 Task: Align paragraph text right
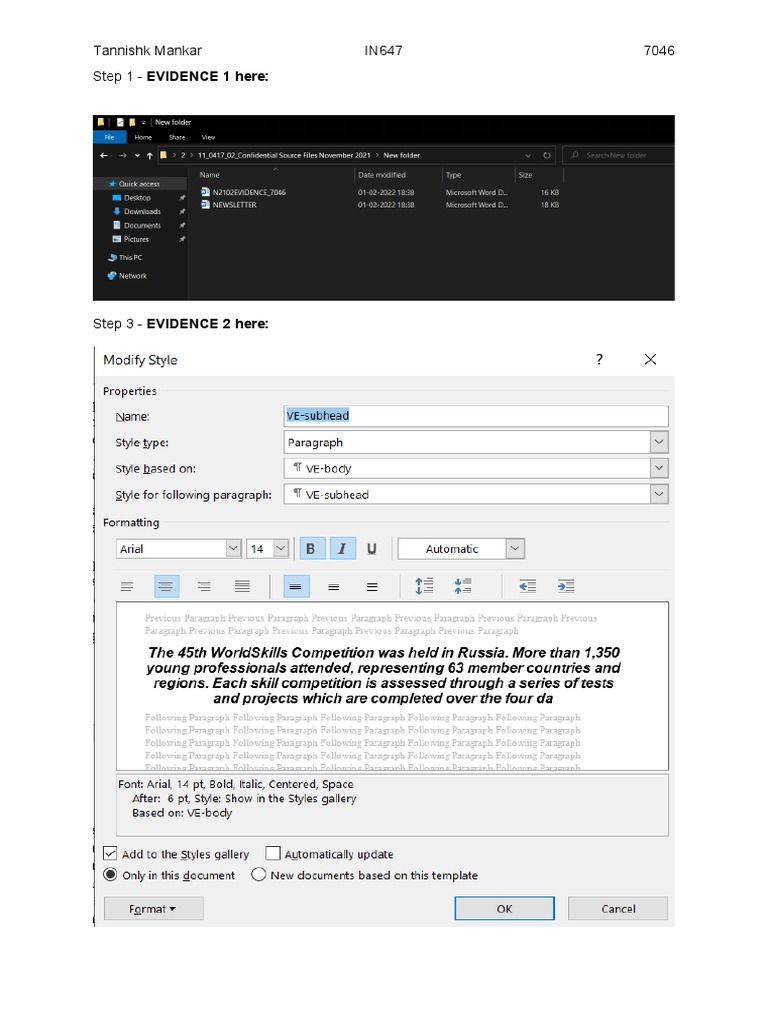point(204,586)
